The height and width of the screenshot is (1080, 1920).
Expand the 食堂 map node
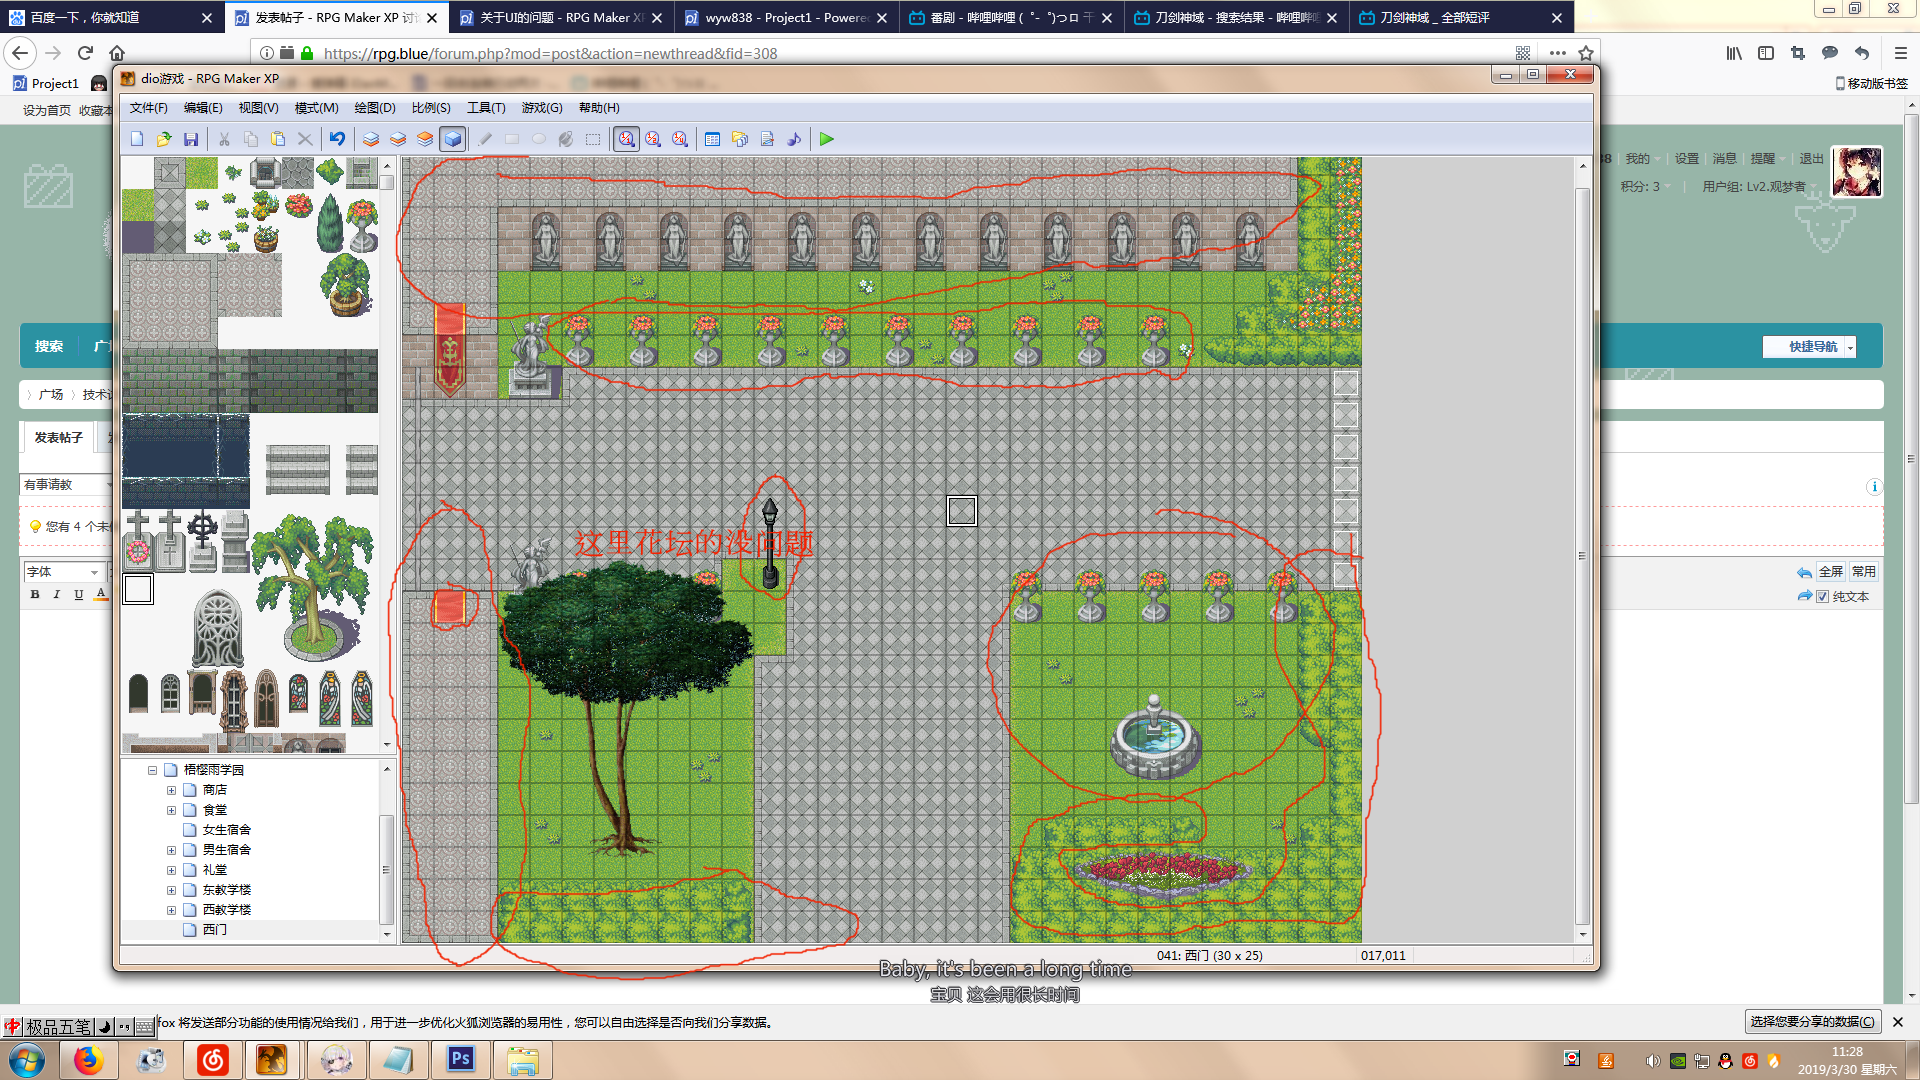(x=171, y=810)
